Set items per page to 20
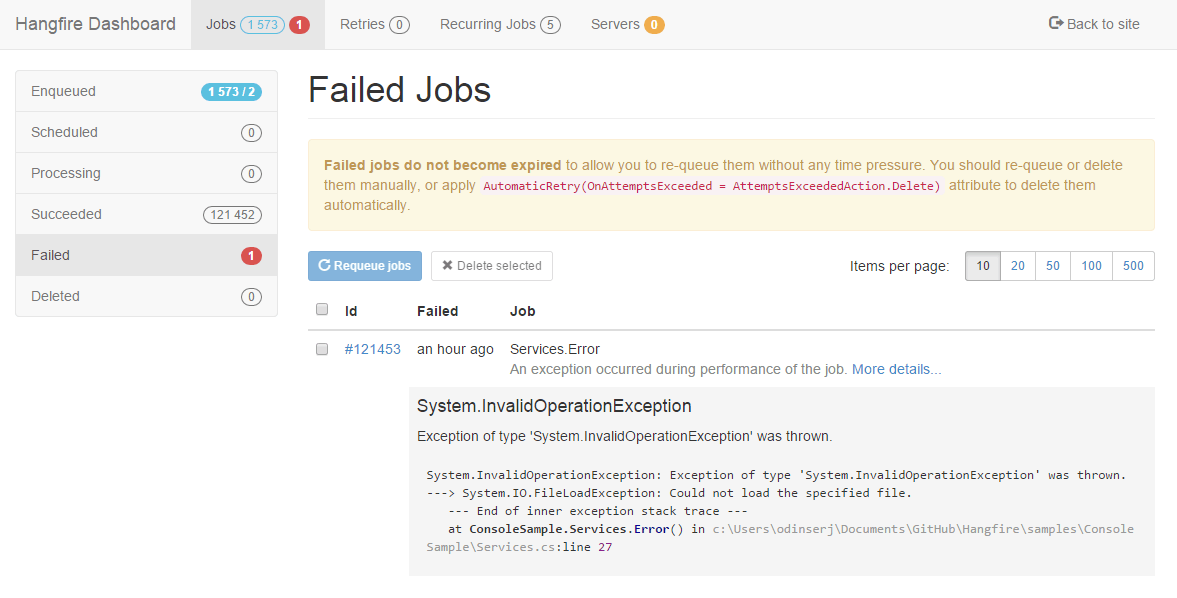Screen dimensions: 1177x598 [1018, 266]
